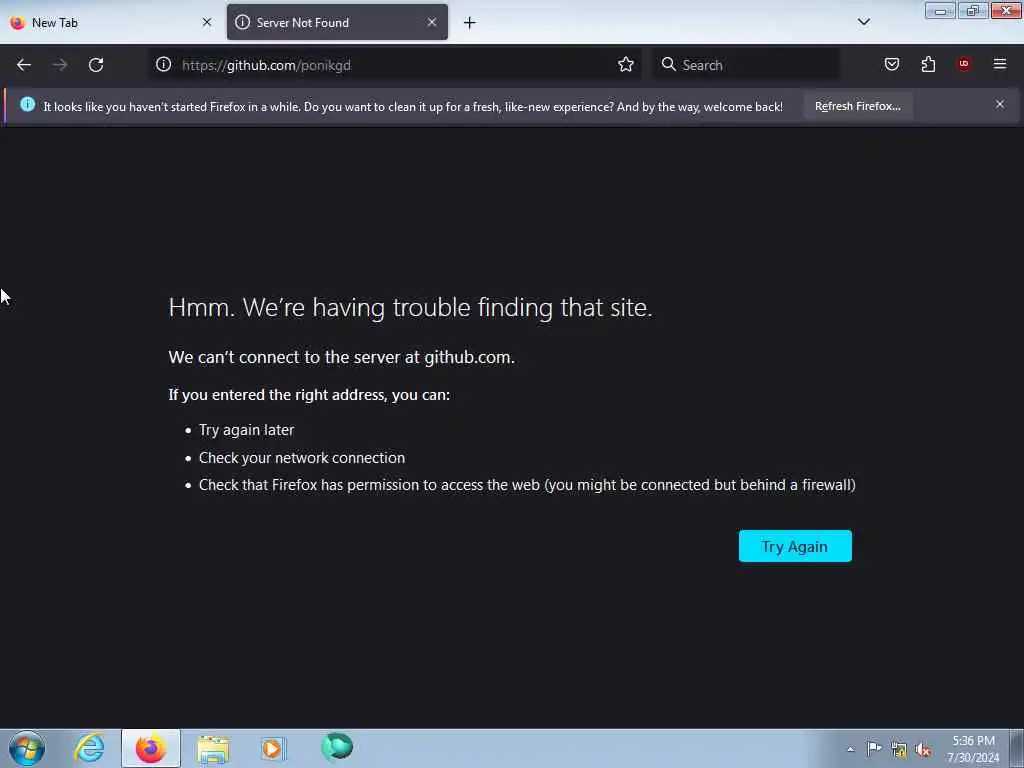Viewport: 1024px width, 768px height.
Task: Switch to the New Tab tab
Action: [x=111, y=22]
